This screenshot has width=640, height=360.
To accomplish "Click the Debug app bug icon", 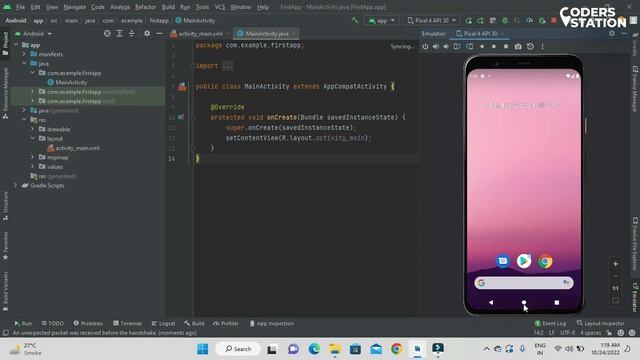I will pyautogui.click(x=505, y=20).
